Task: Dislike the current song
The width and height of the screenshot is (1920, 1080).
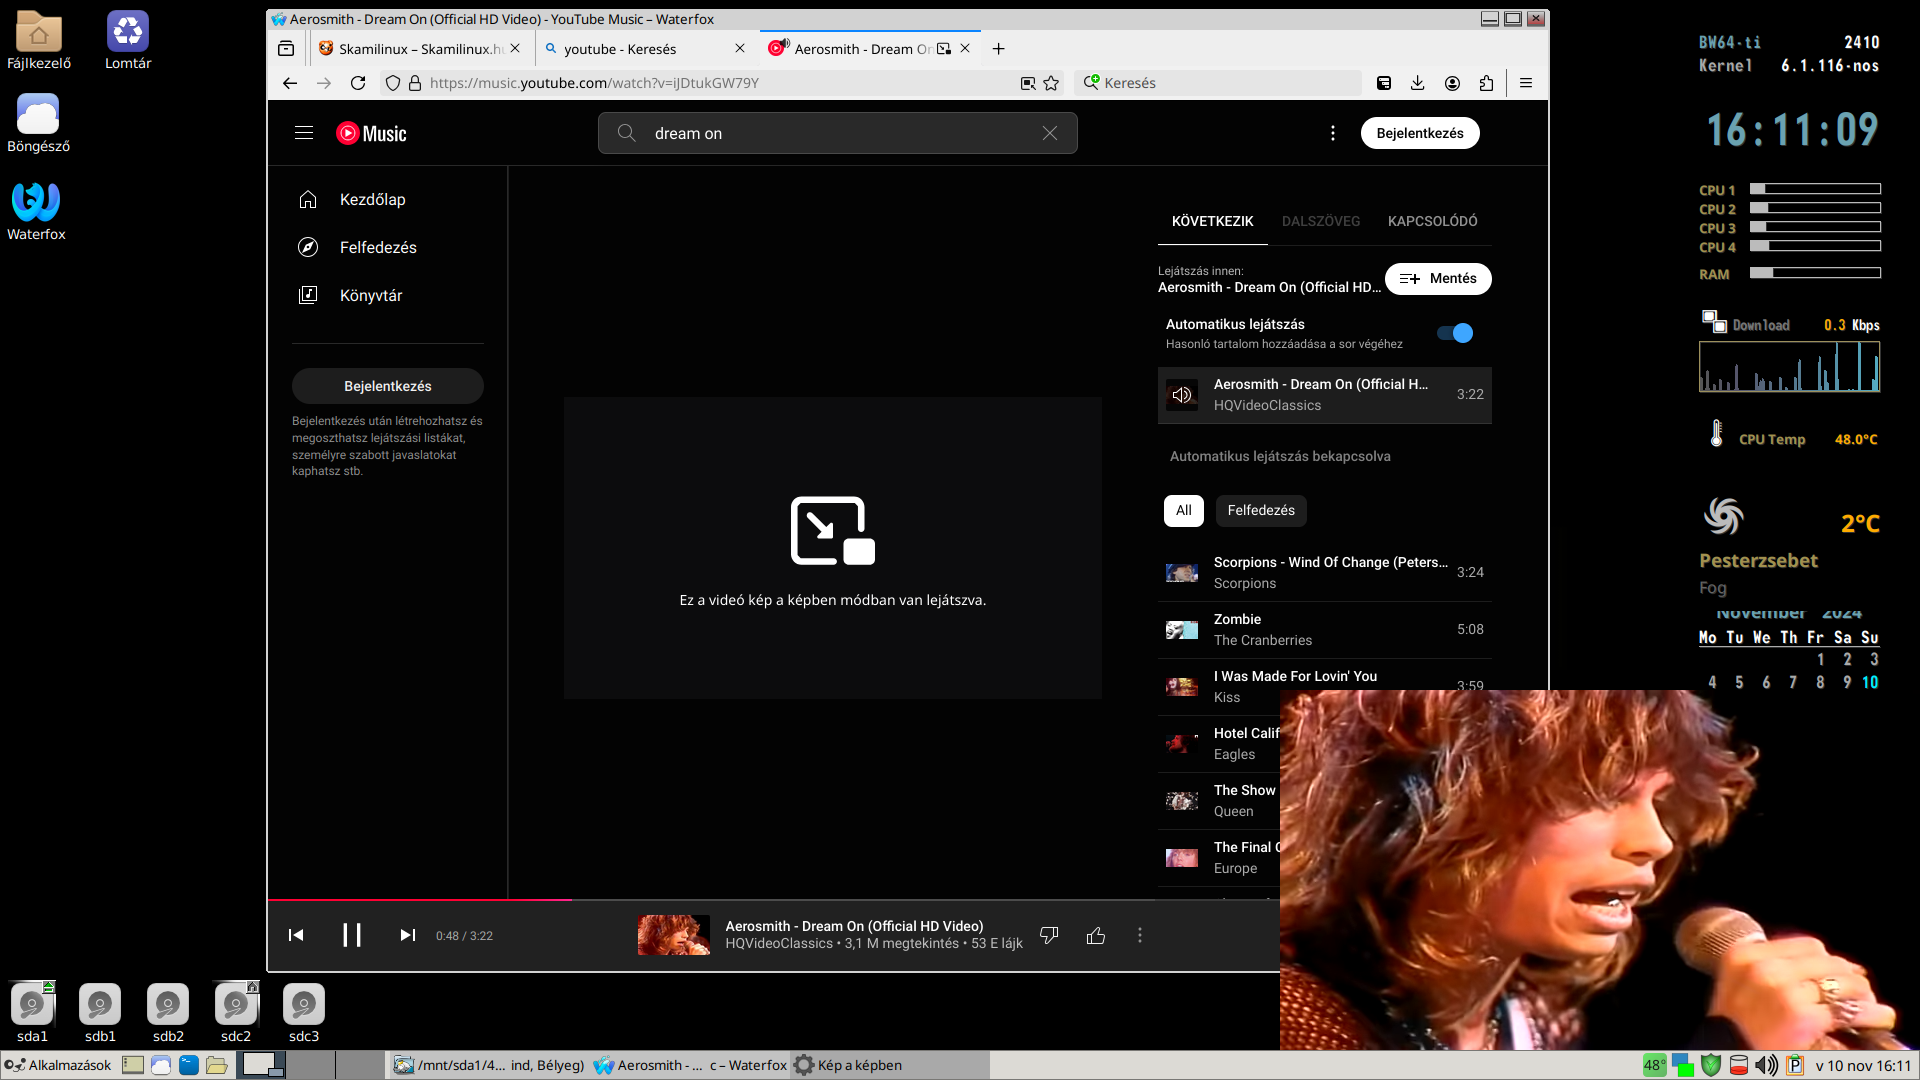Action: tap(1049, 935)
